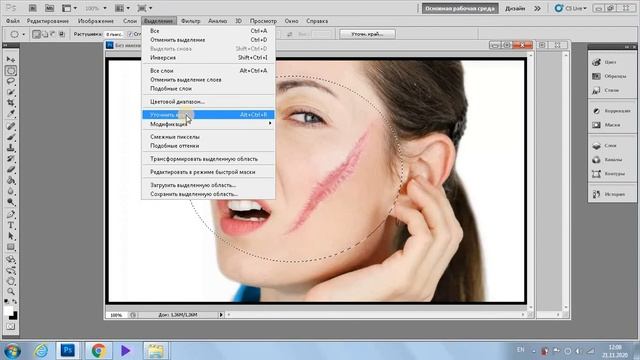Select the Healing Brush tool
640x360 pixels.
(11, 126)
